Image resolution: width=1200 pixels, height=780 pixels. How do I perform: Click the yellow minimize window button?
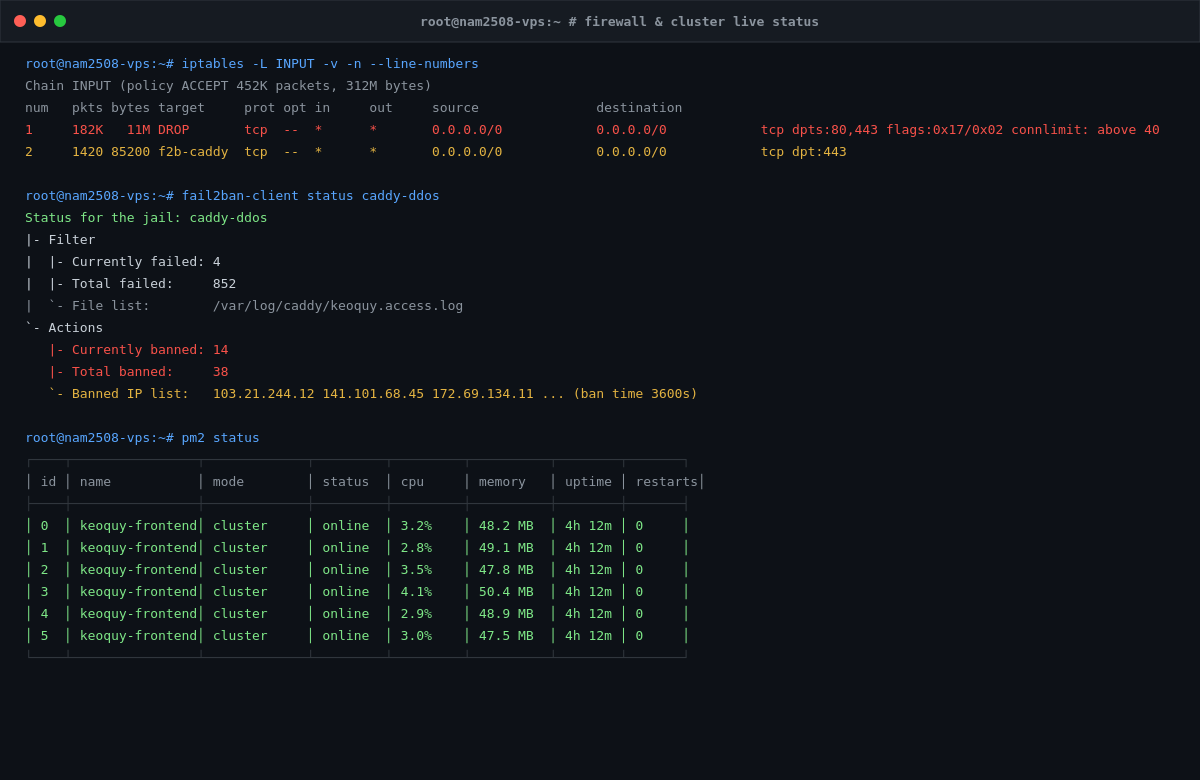click(40, 21)
